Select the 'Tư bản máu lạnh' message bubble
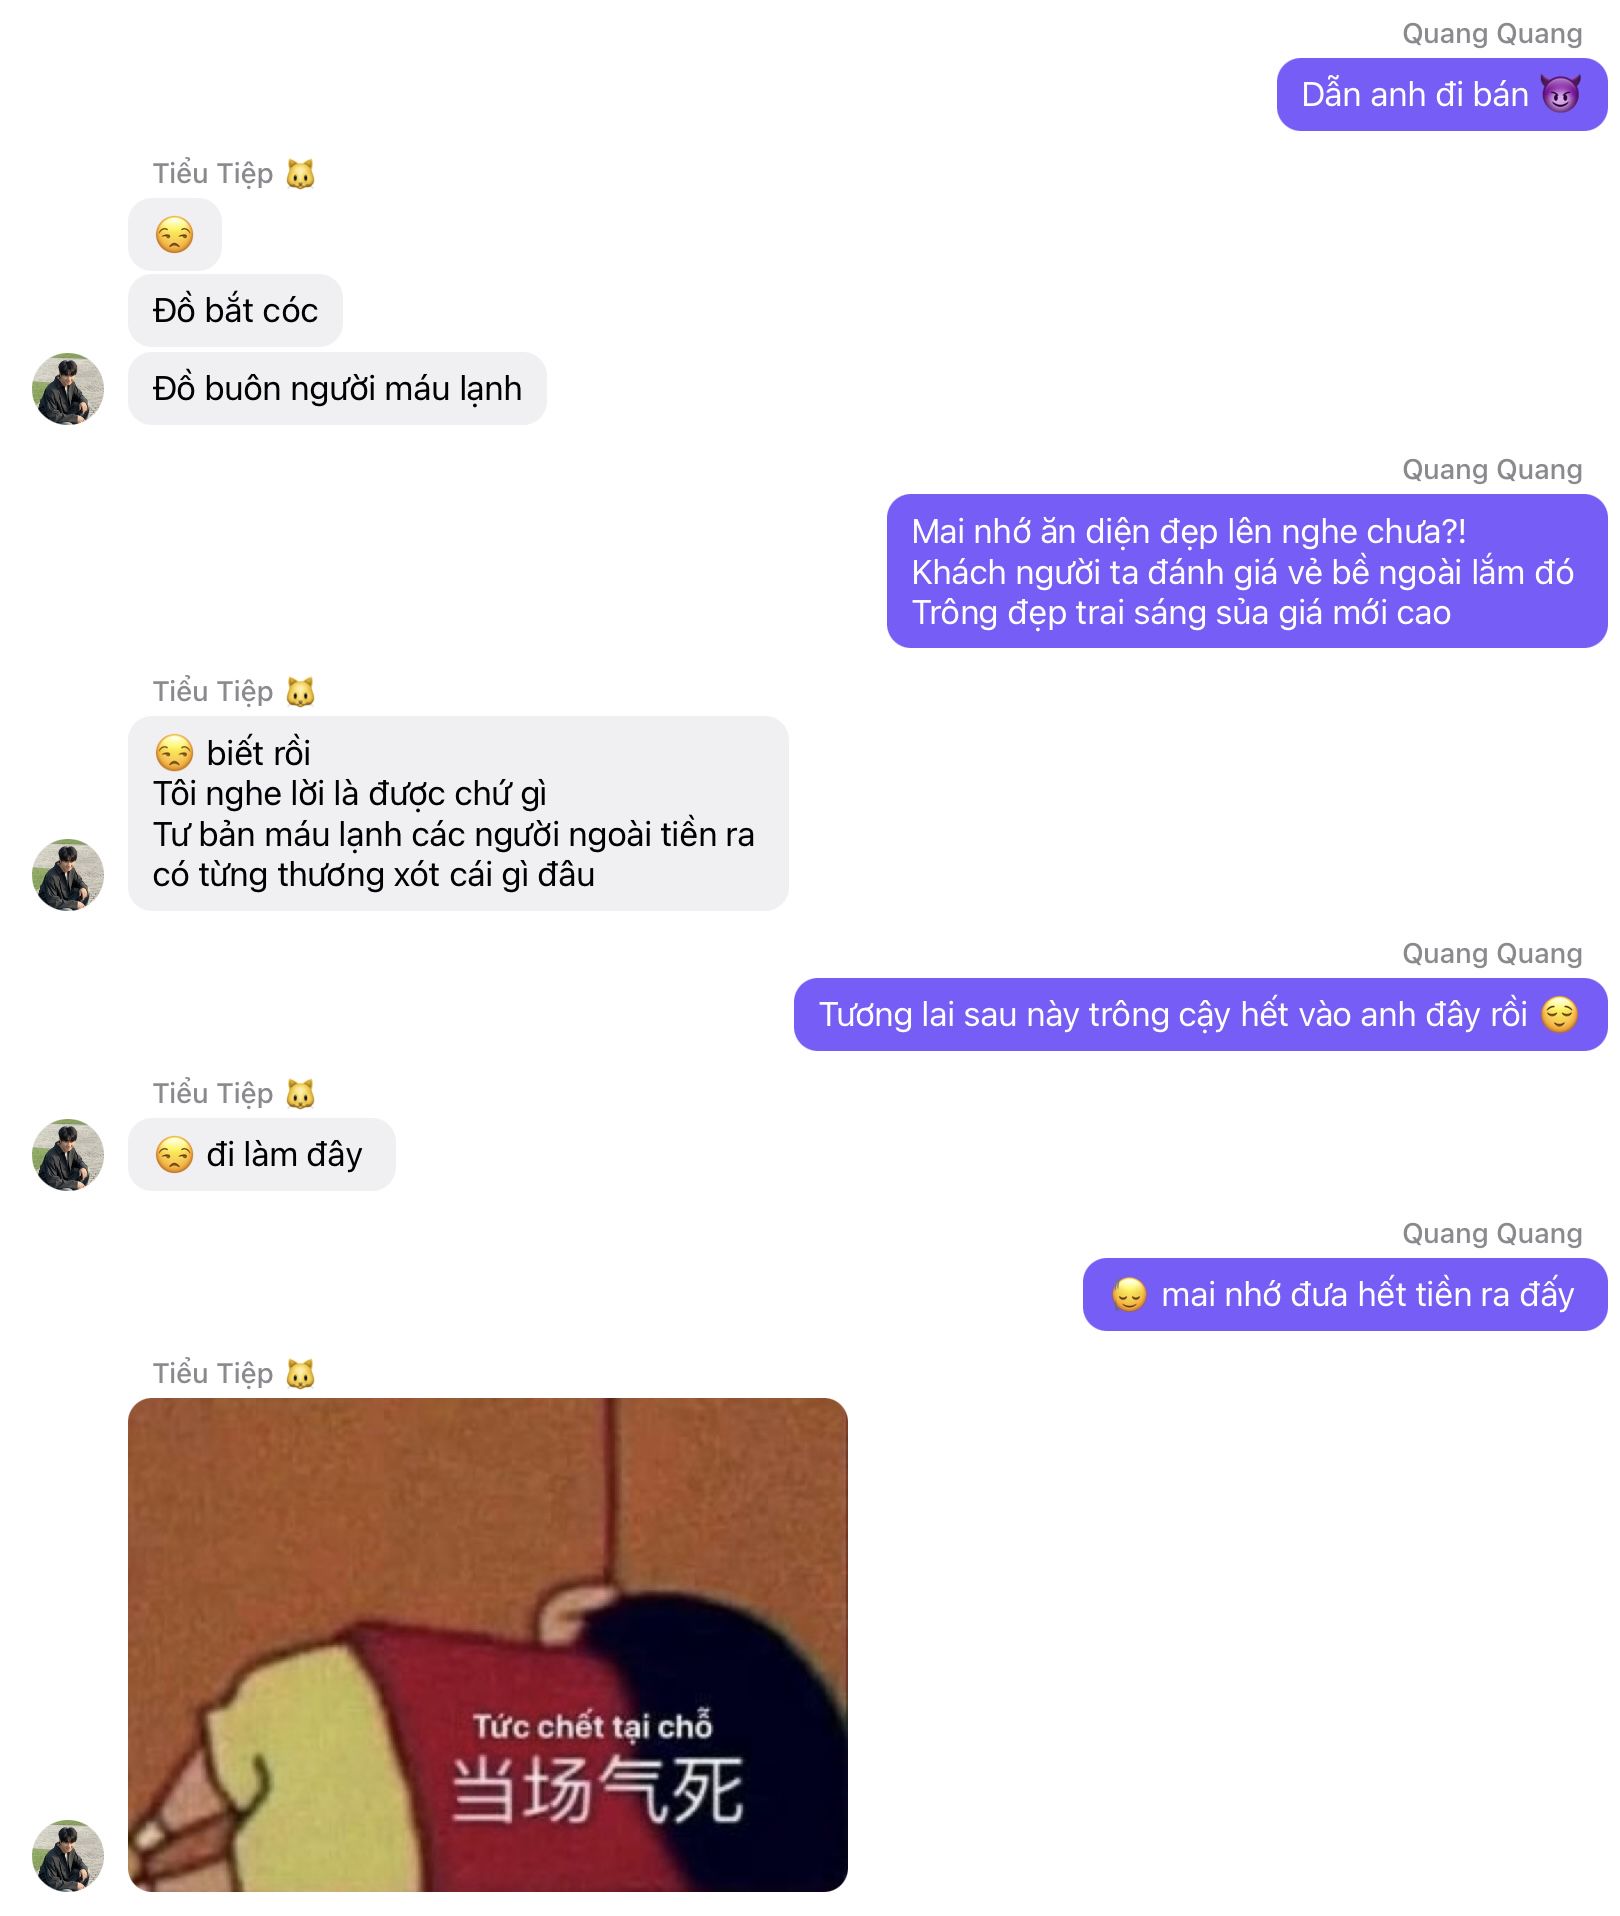The width and height of the screenshot is (1620, 1916). click(x=458, y=813)
